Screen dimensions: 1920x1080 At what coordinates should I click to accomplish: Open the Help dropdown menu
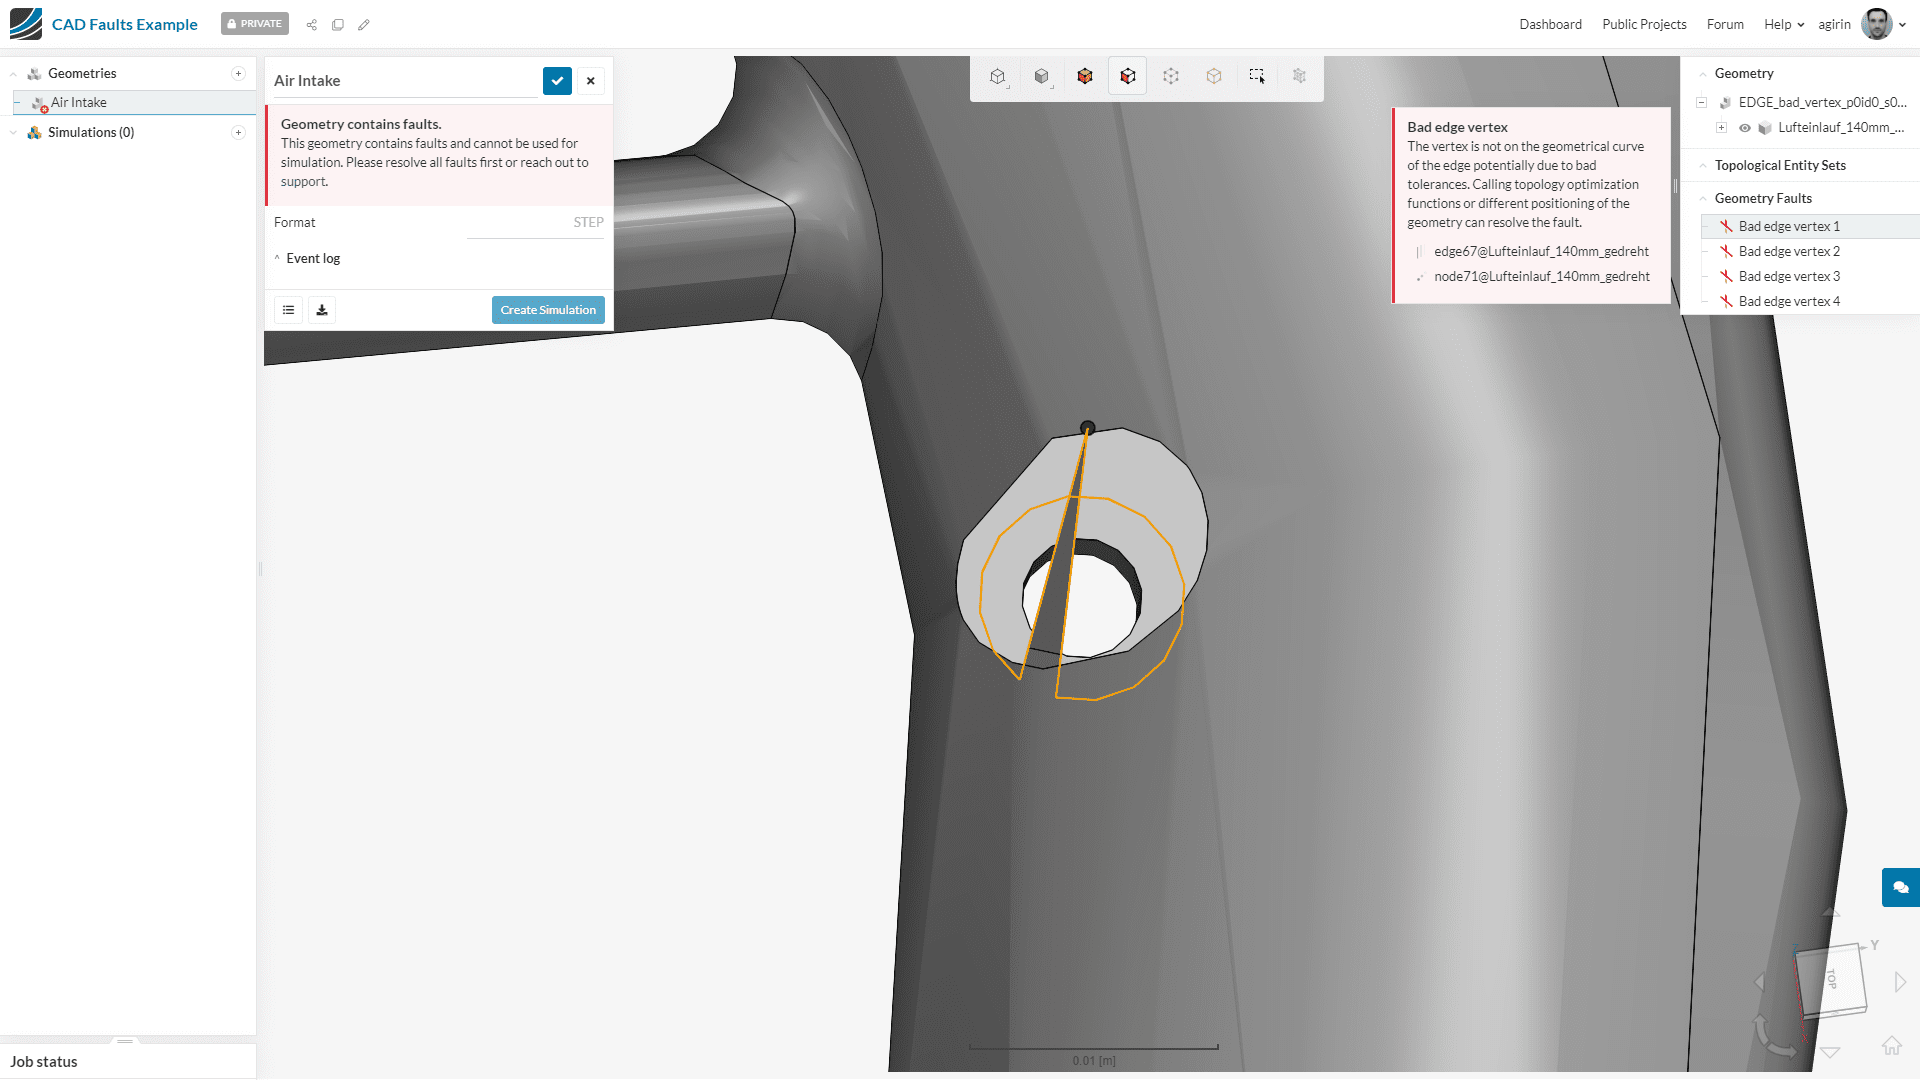1784,25
